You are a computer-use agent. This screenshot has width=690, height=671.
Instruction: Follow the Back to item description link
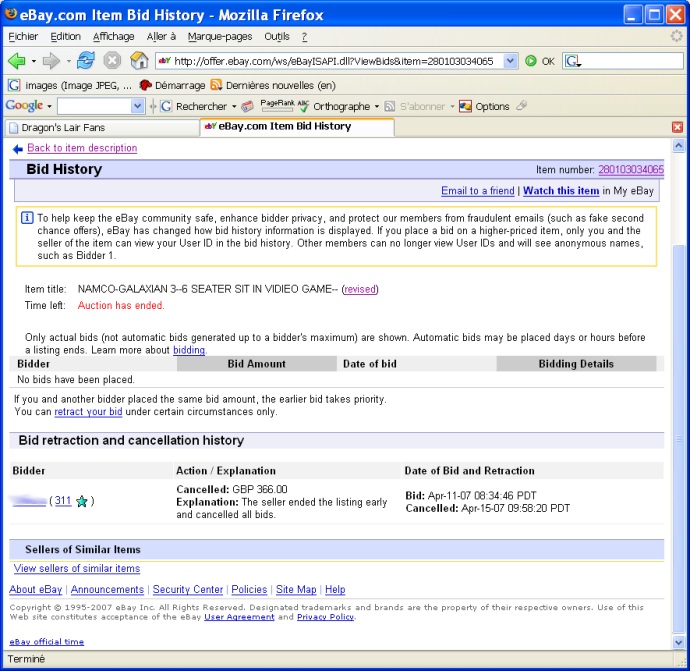click(82, 148)
